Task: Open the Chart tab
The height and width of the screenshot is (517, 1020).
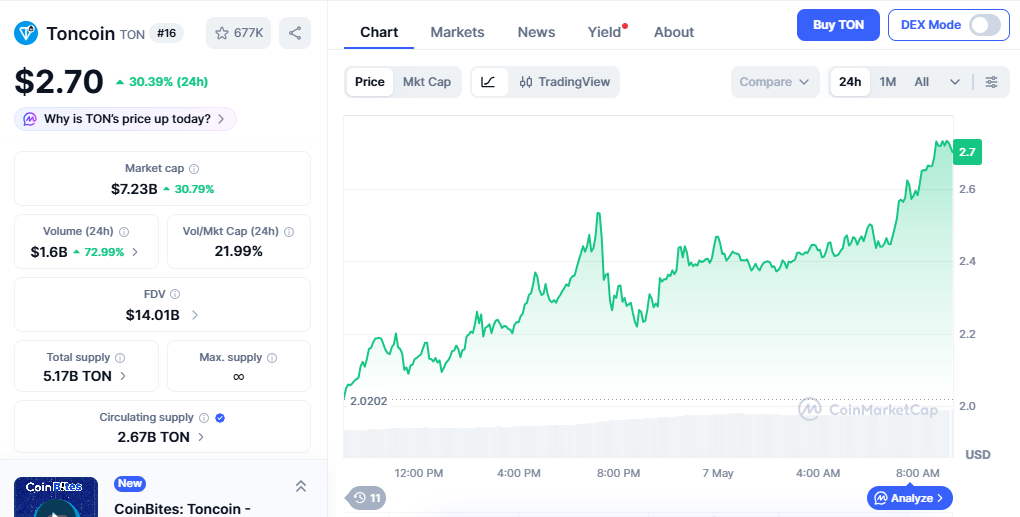Action: tap(379, 33)
